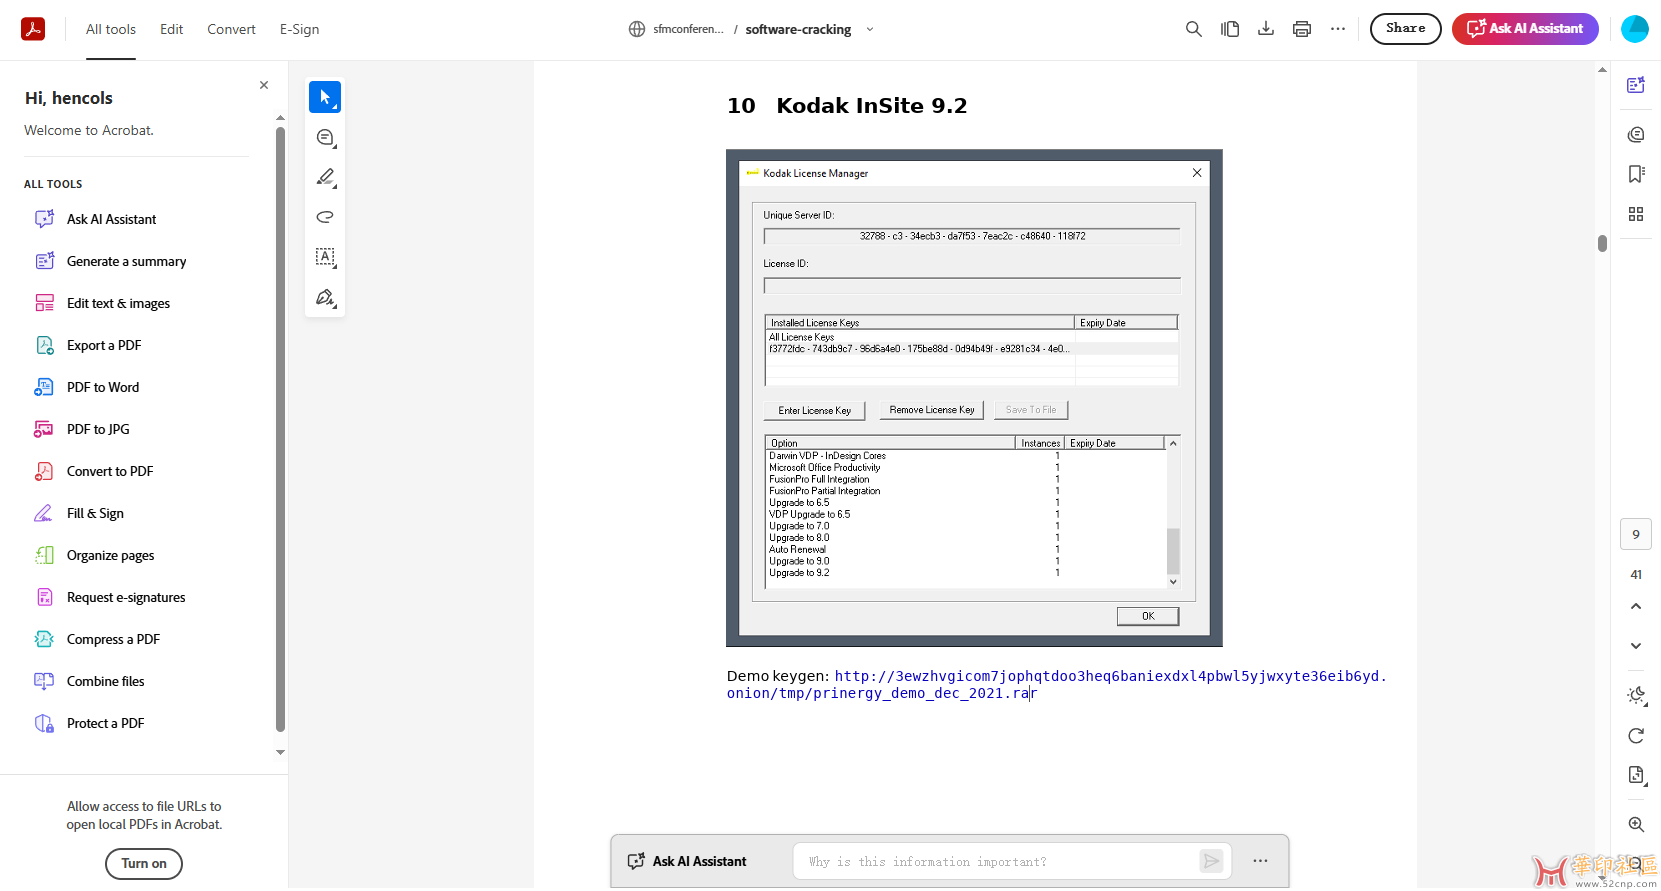Image resolution: width=1661 pixels, height=891 pixels.
Task: Turn on file URL access
Action: click(144, 864)
